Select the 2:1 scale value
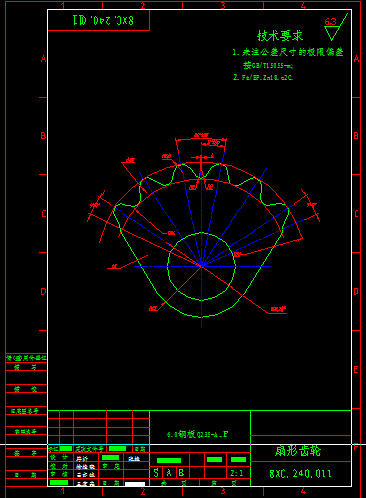Image resolution: width=366 pixels, height=498 pixels. [x=237, y=473]
